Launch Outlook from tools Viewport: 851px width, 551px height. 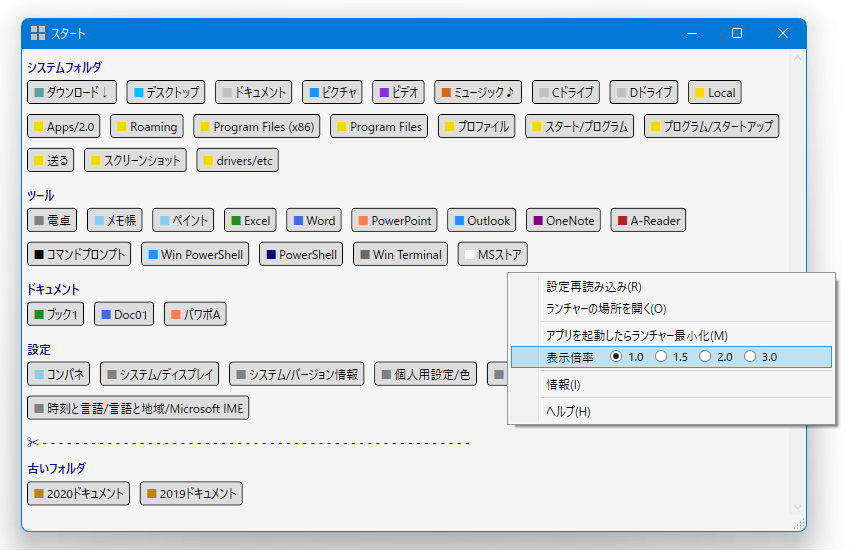(481, 220)
